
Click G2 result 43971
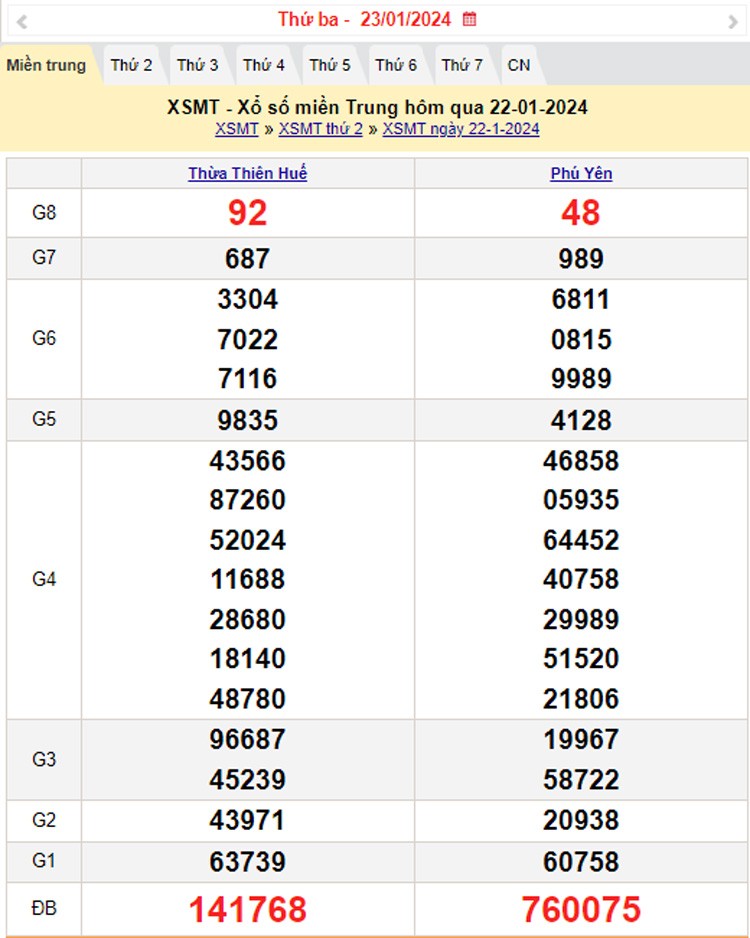[248, 820]
